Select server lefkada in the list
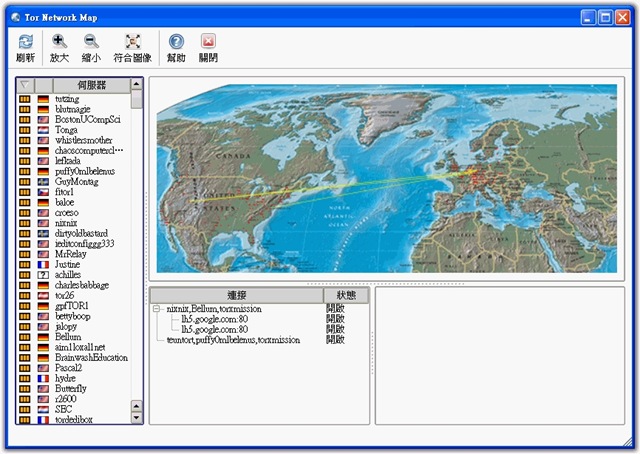The width and height of the screenshot is (640, 454). click(68, 161)
